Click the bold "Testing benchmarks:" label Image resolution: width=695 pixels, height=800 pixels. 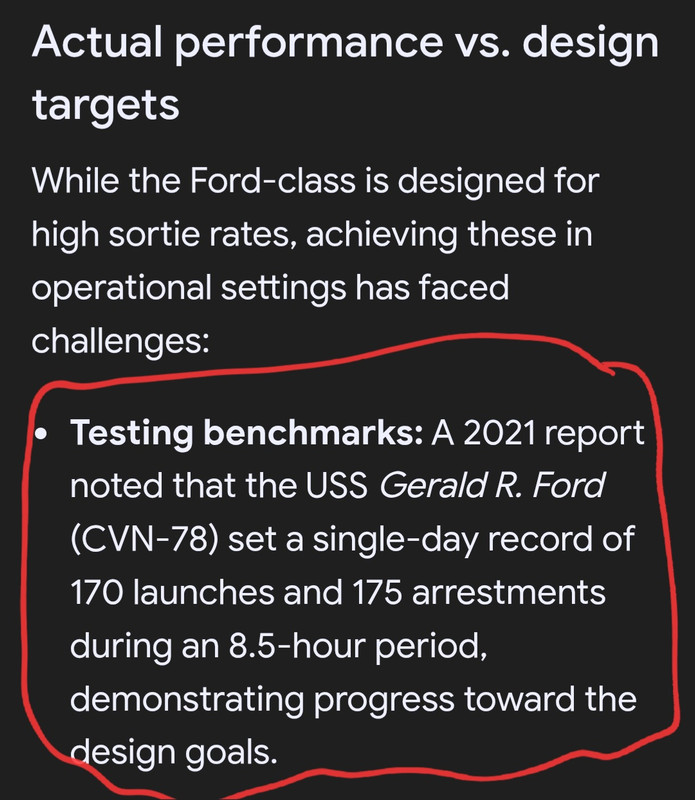tap(246, 433)
